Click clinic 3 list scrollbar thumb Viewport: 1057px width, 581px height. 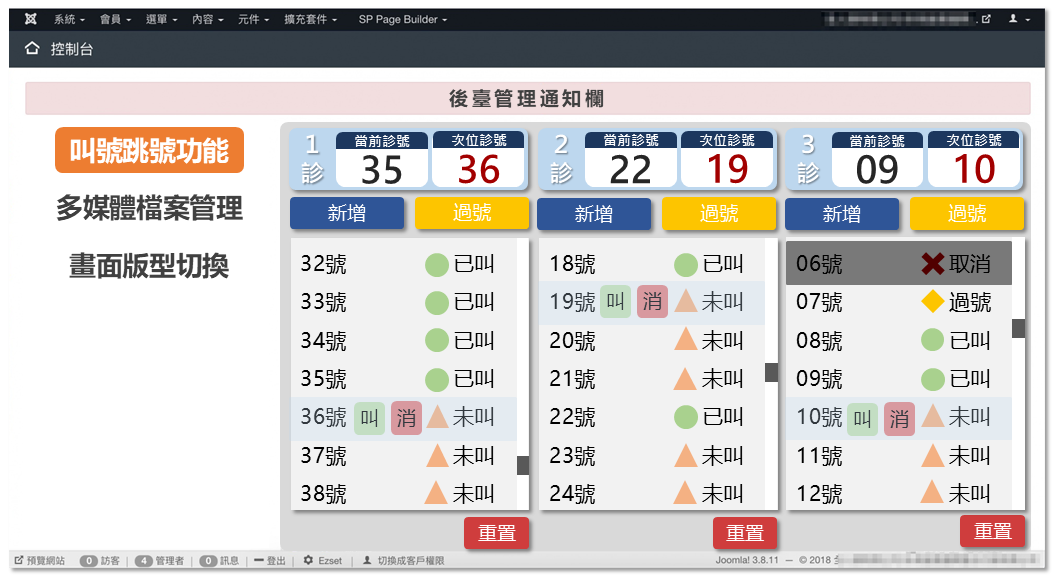(1019, 328)
